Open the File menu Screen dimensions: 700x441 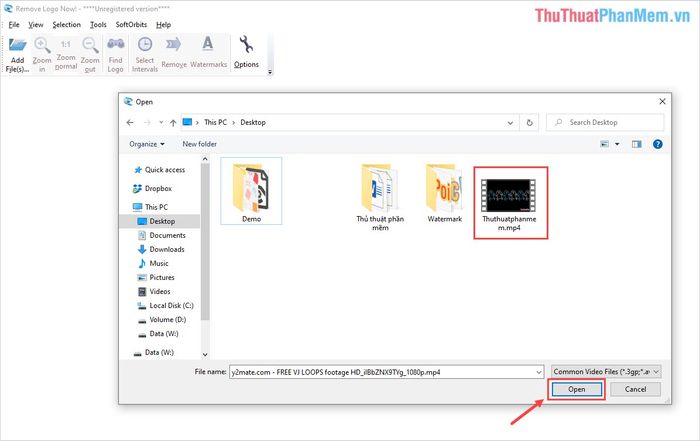coord(14,25)
